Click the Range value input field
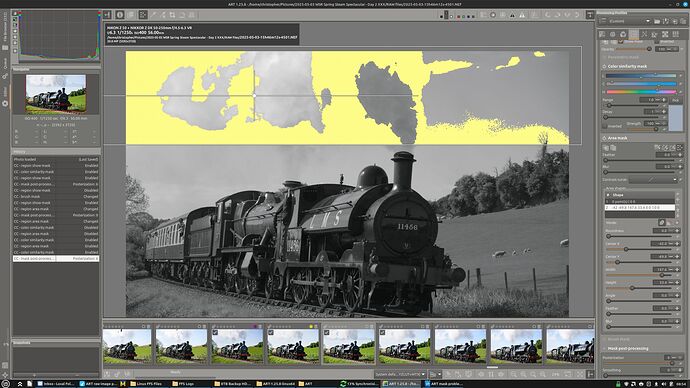 (x=648, y=100)
